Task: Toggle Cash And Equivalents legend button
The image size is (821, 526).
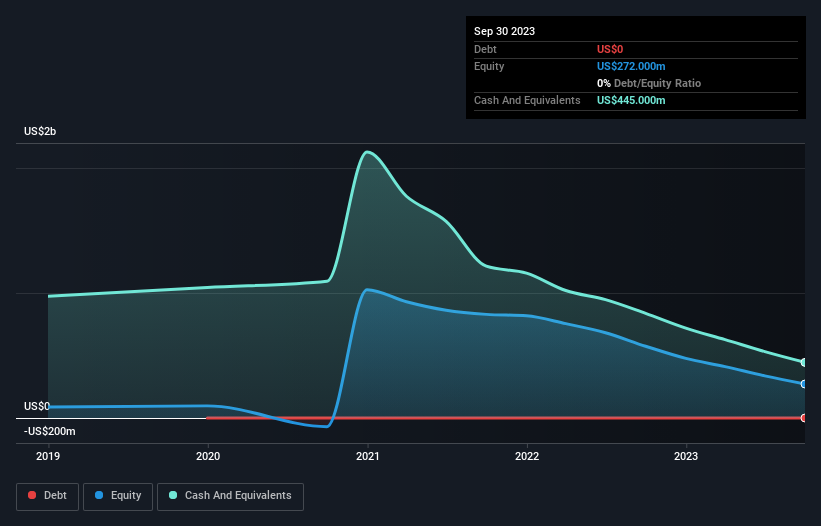Action: (230, 496)
